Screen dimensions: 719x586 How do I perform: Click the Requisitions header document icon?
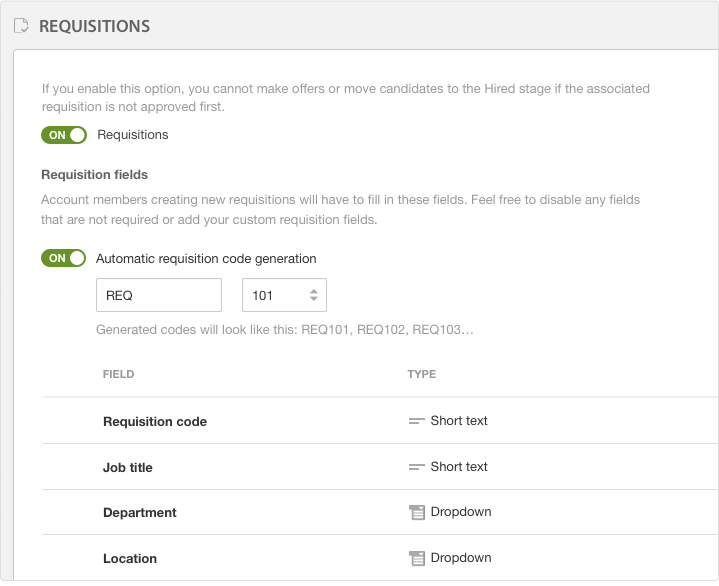(x=21, y=26)
